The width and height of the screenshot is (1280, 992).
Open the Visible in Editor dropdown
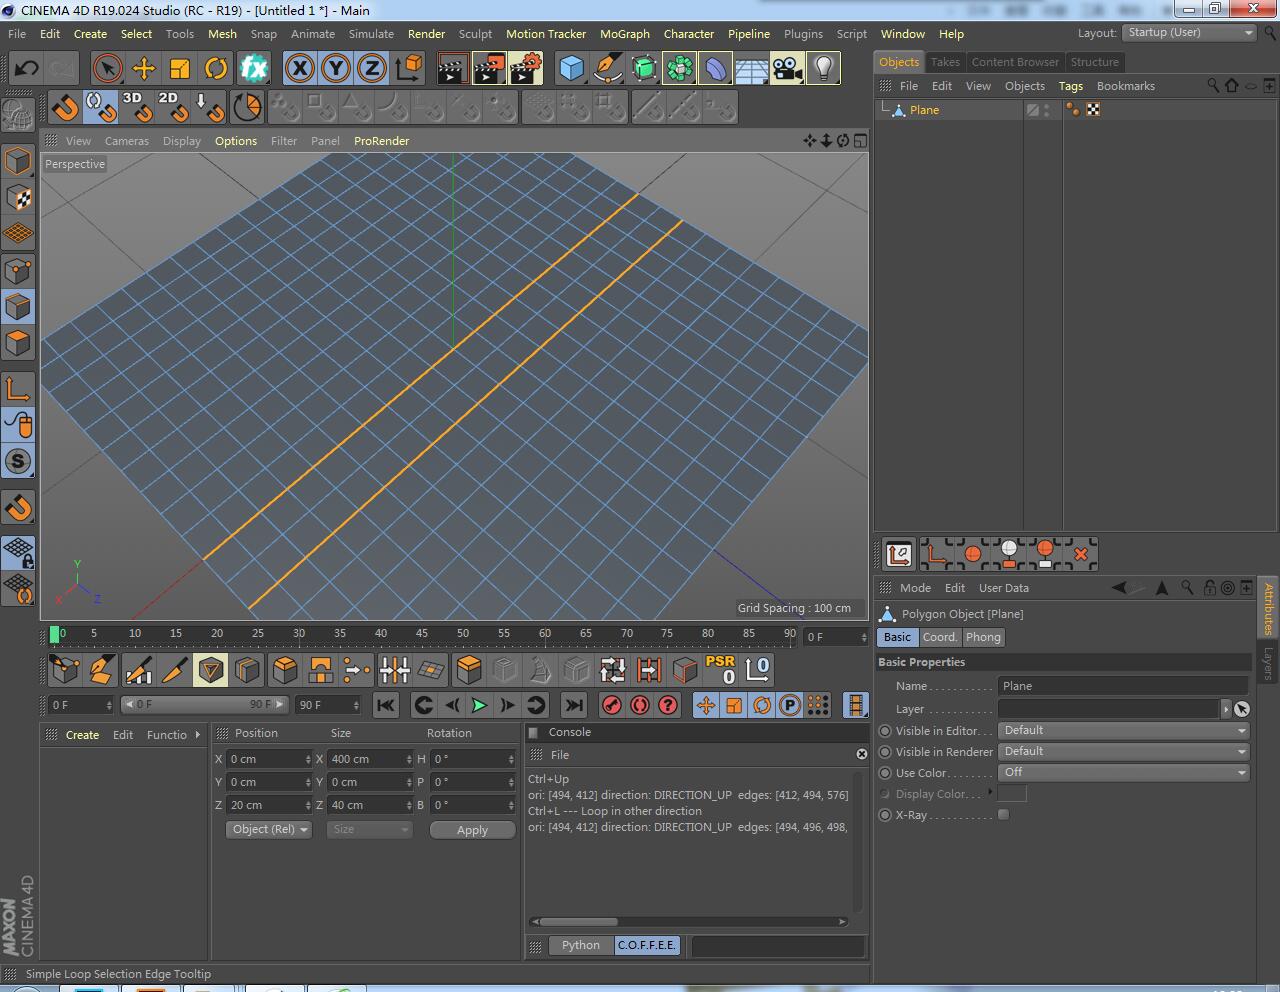1122,730
